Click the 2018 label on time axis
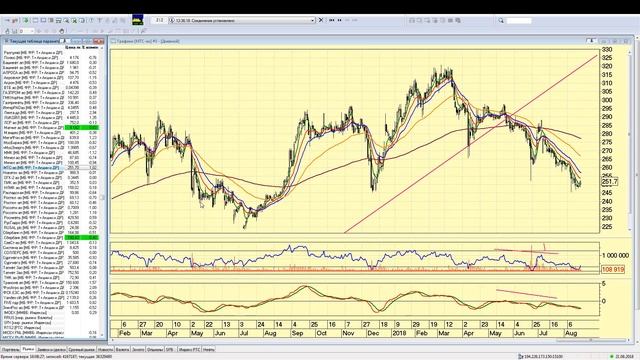 [x=398, y=333]
